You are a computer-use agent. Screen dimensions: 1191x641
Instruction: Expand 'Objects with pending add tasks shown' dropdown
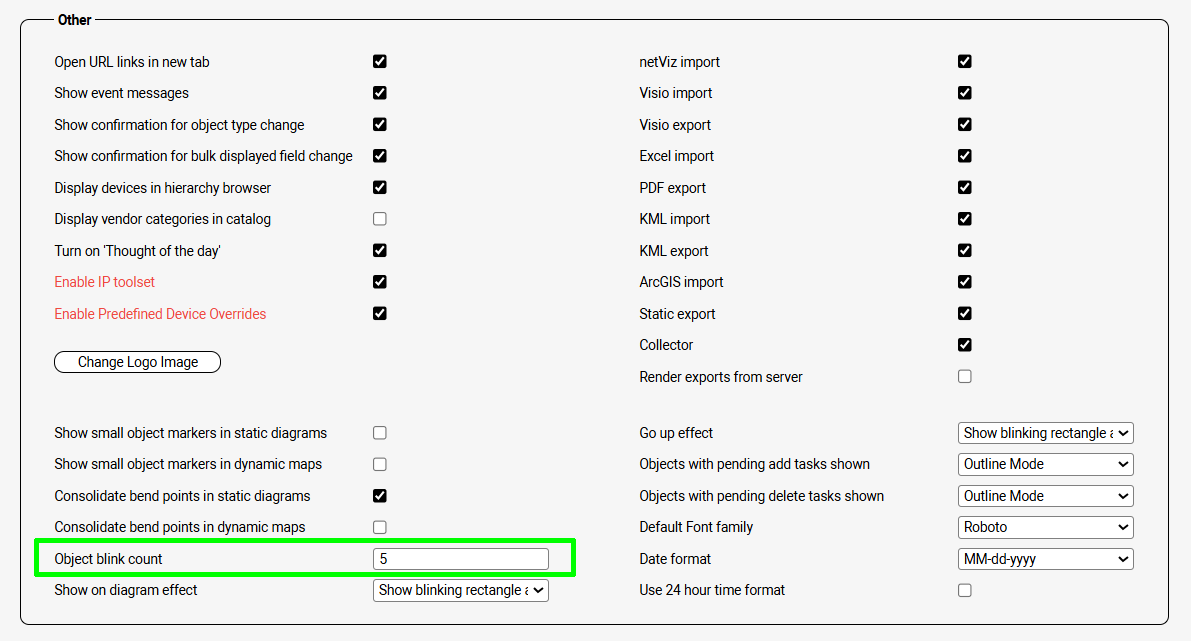[x=1045, y=464]
